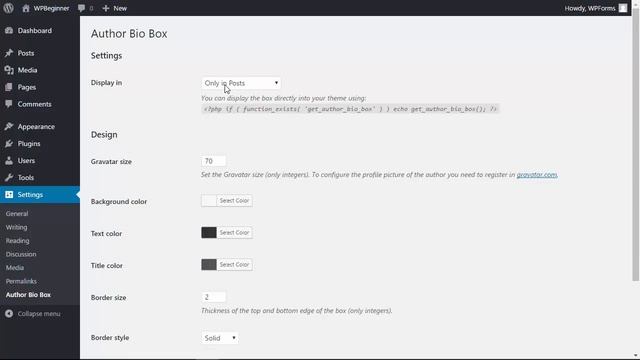Click the Appearance paintbrush icon
Viewport: 640px width, 360px height.
(9, 127)
